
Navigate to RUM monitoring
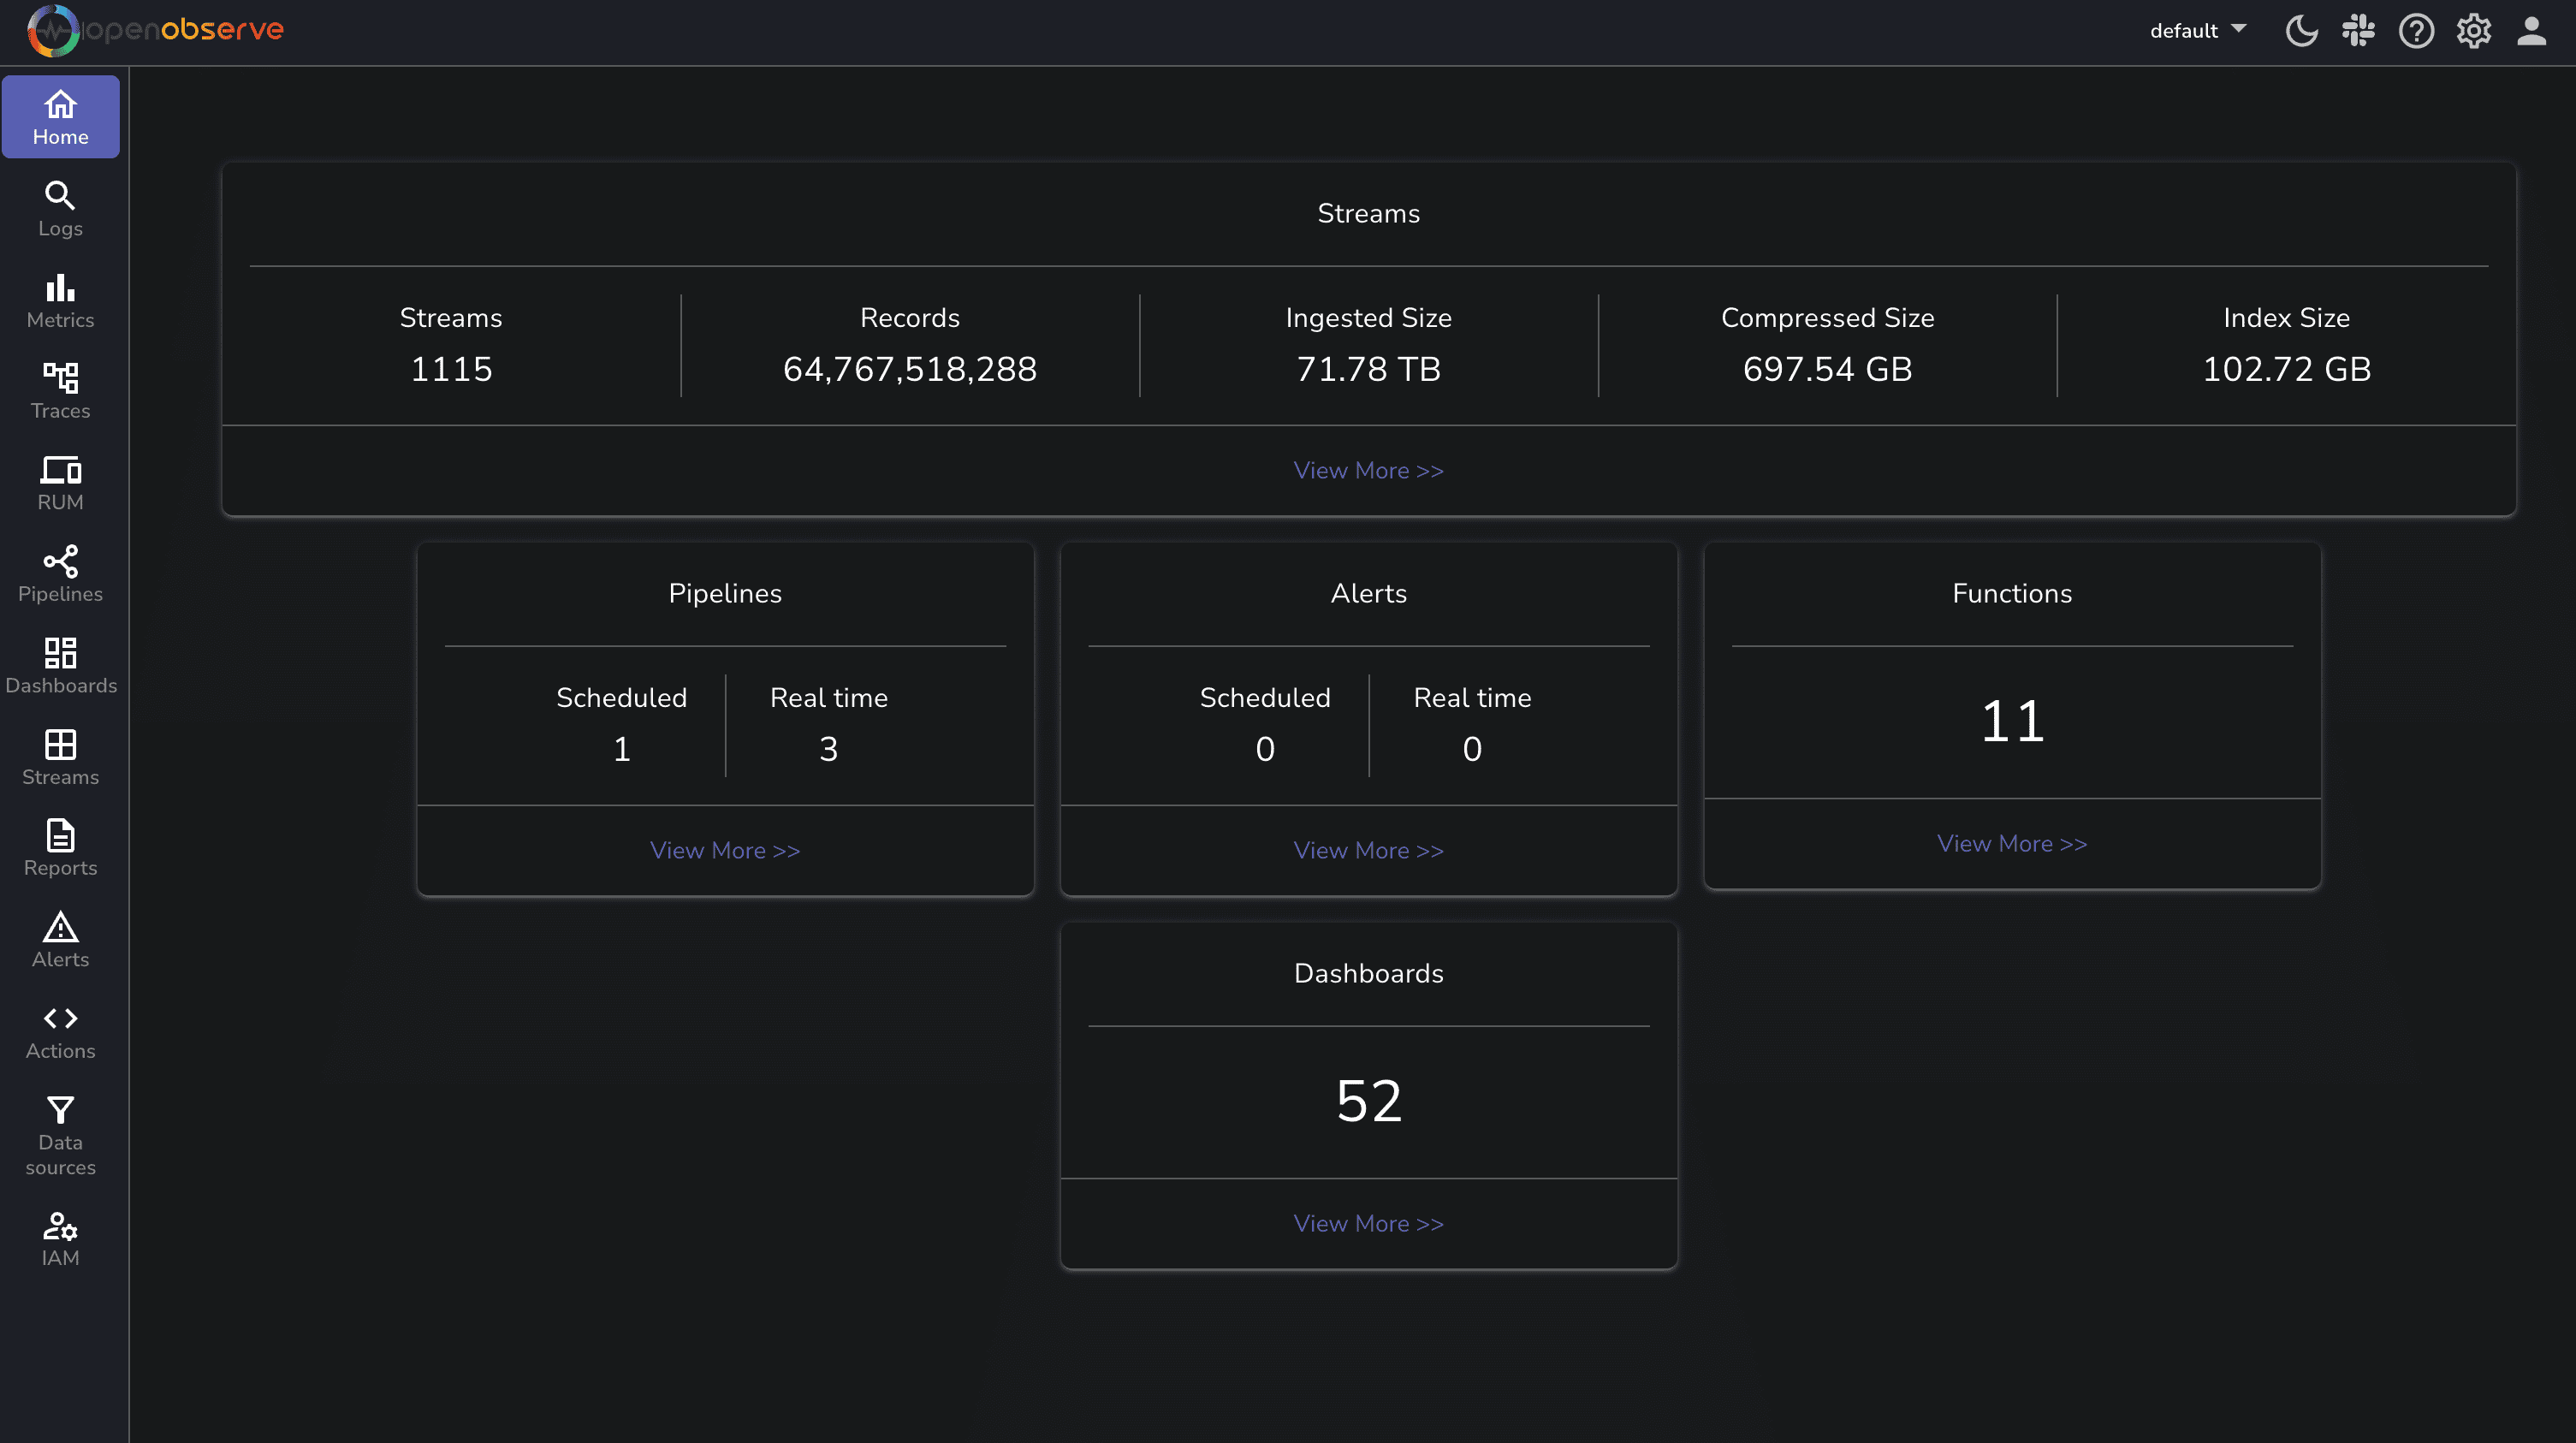click(60, 483)
